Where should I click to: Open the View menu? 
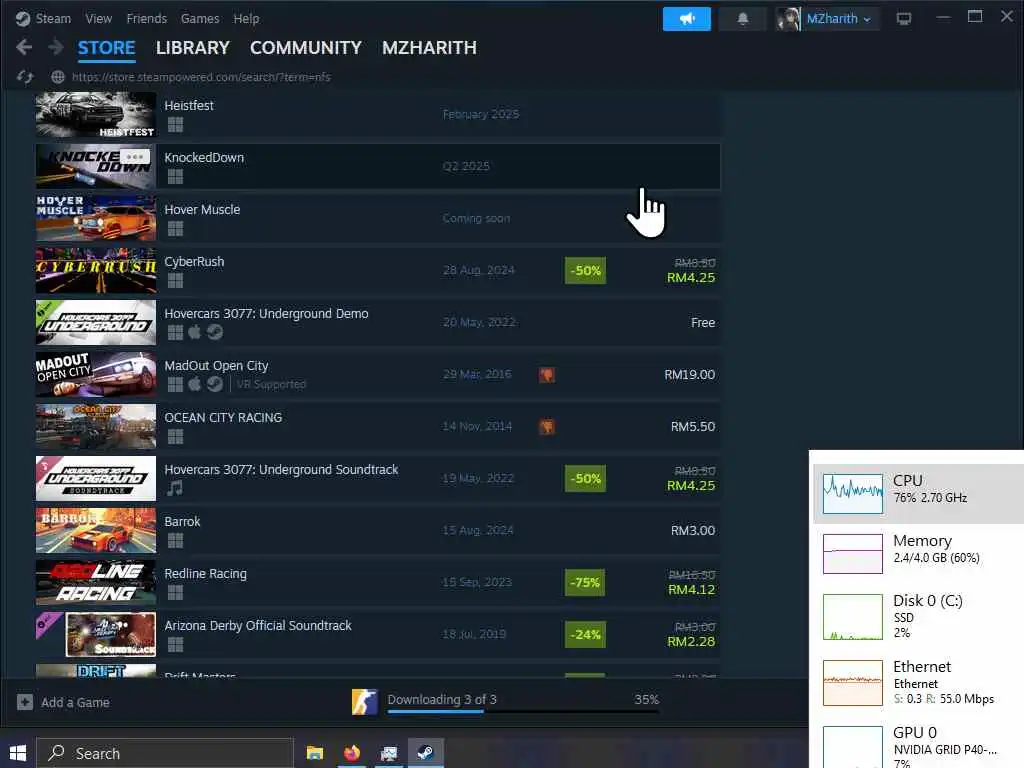(99, 18)
